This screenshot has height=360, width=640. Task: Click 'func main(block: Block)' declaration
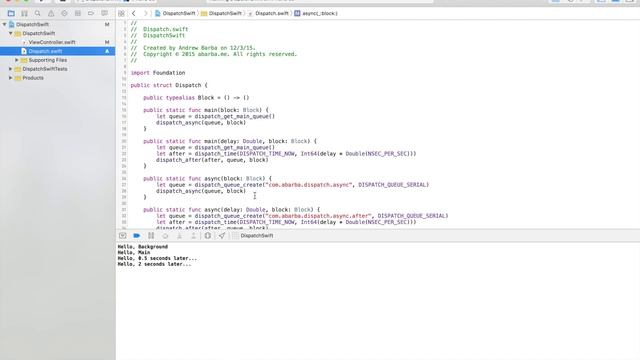tap(206, 110)
